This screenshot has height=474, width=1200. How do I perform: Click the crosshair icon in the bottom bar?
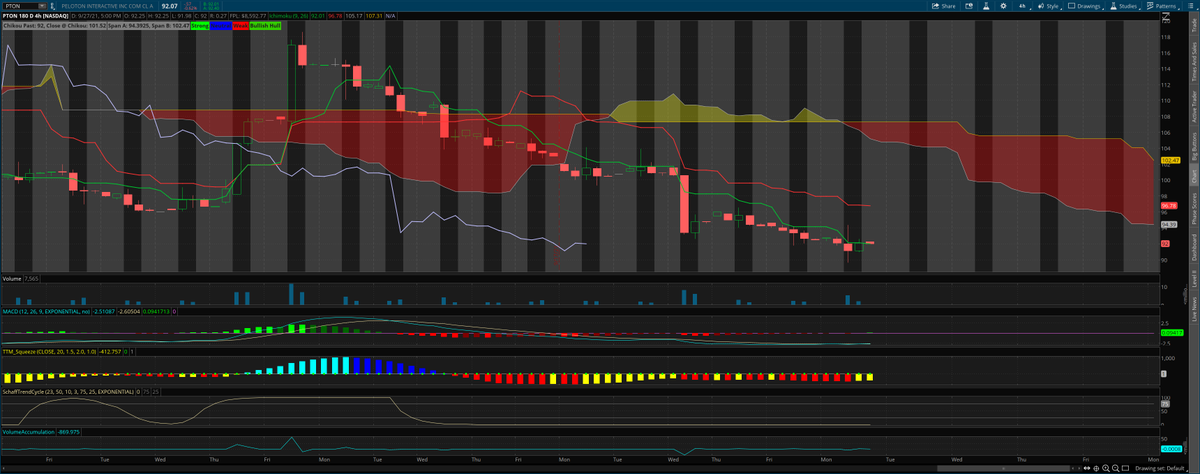1096,468
